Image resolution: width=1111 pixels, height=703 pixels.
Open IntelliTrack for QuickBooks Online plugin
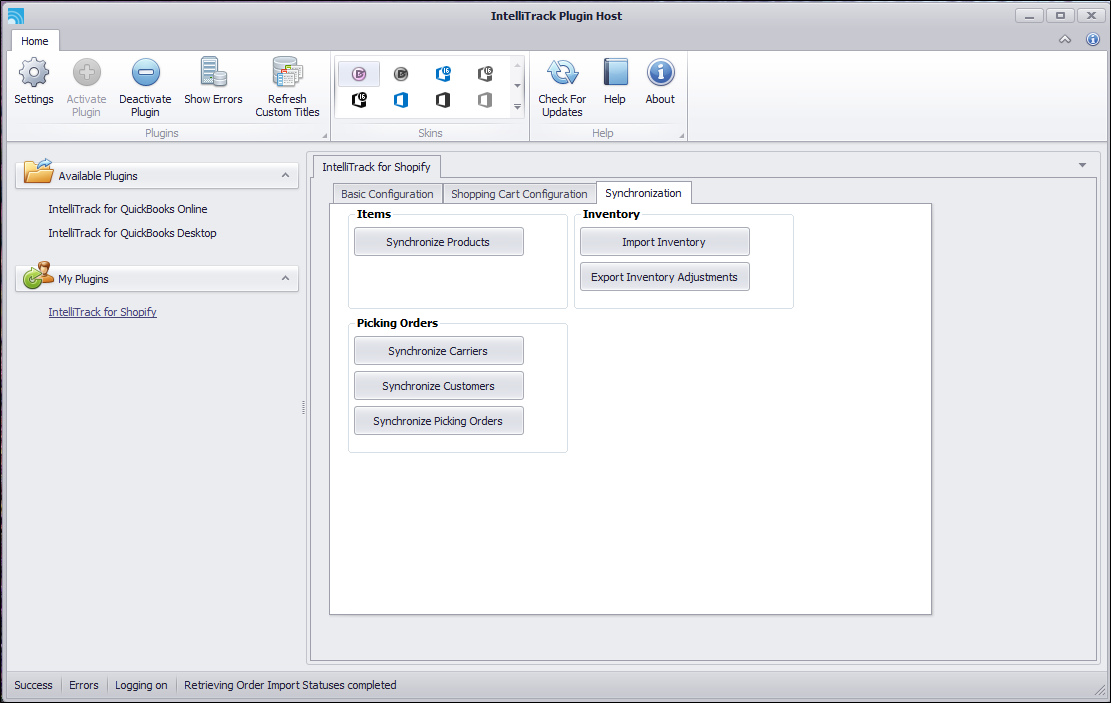click(x=128, y=209)
